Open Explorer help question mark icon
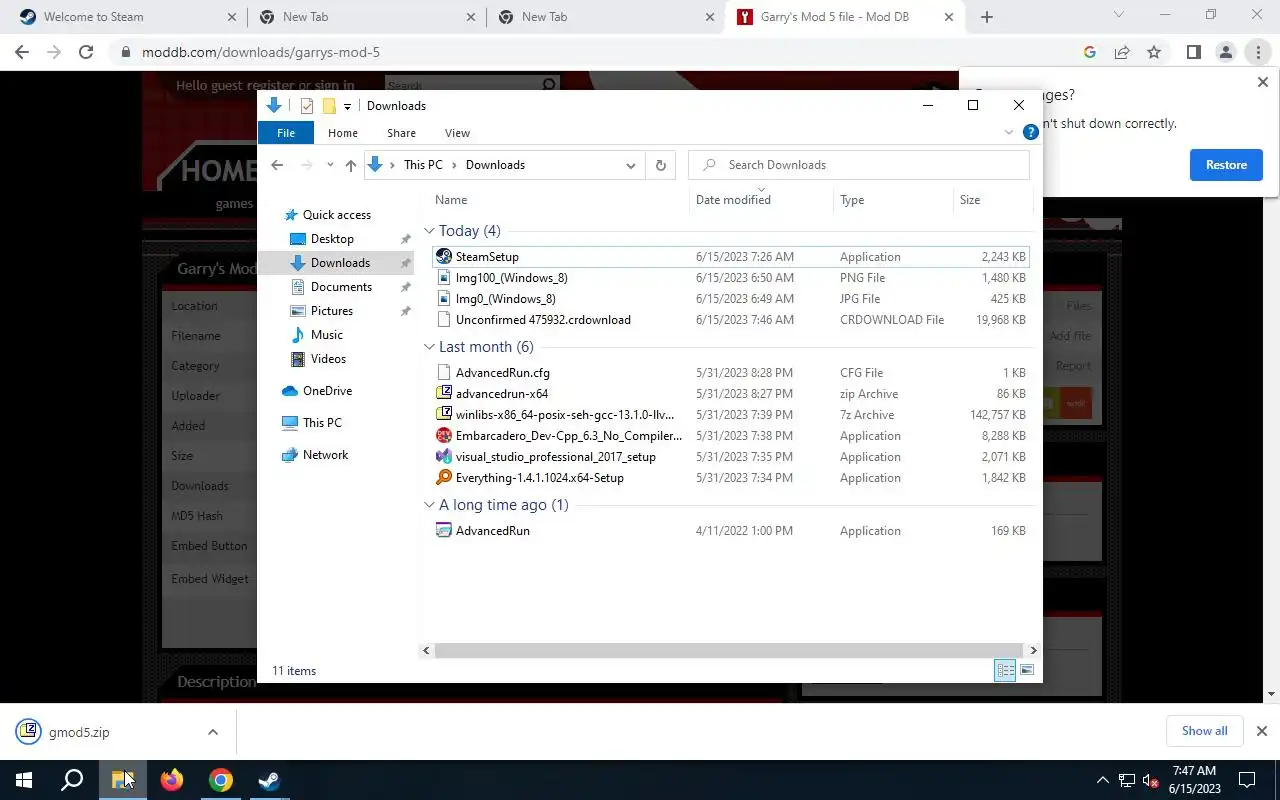Screen dimensions: 1280x800 (1031, 133)
